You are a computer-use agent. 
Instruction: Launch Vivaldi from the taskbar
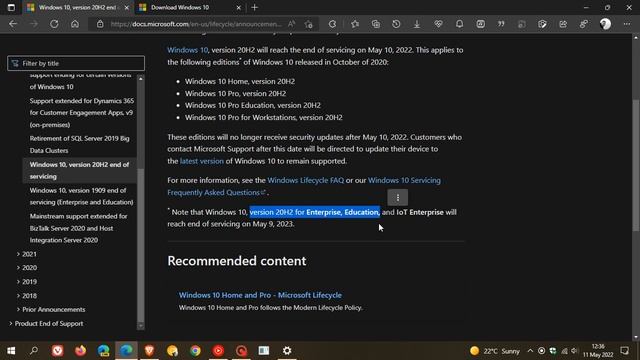[58, 351]
